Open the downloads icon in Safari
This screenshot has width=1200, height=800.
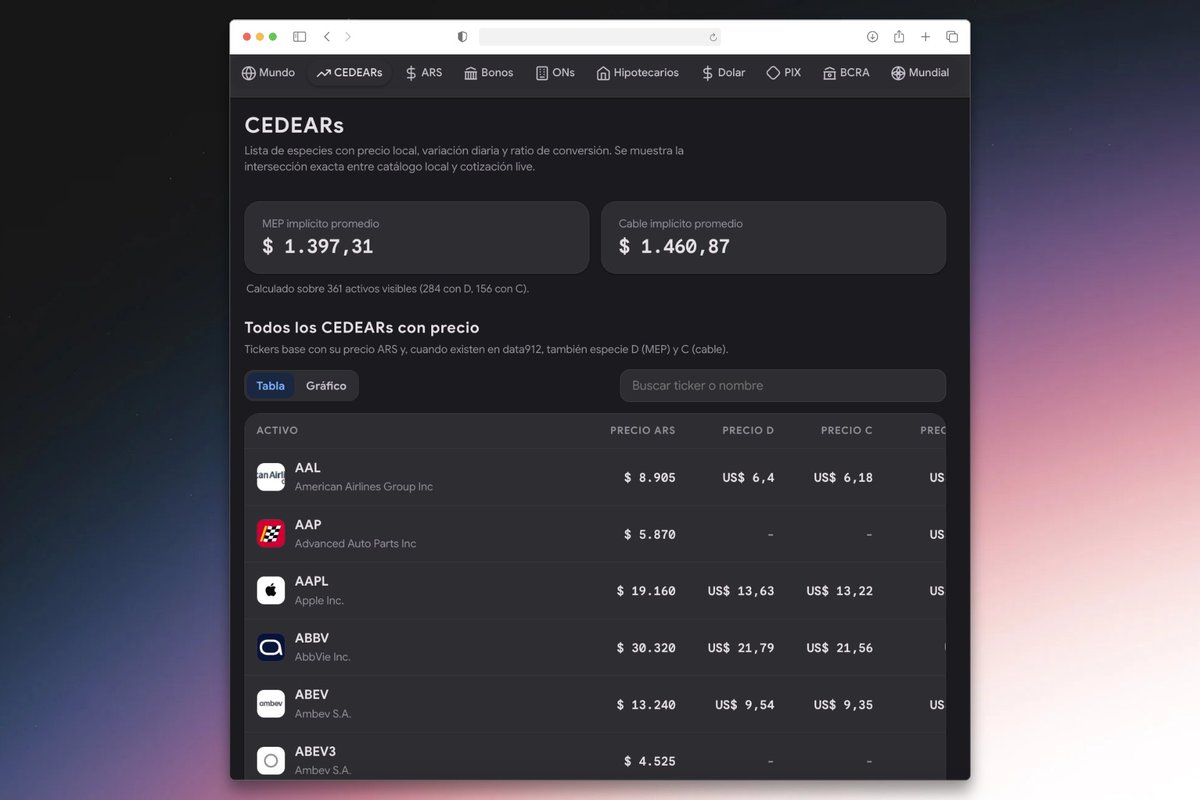tap(872, 37)
